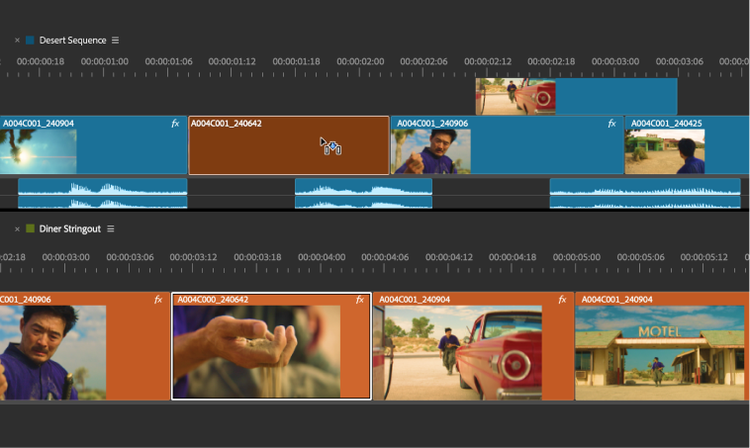Click man-with-fist thumbnail on Desert Sequence A004C001_240906
The image size is (750, 448).
tap(431, 151)
